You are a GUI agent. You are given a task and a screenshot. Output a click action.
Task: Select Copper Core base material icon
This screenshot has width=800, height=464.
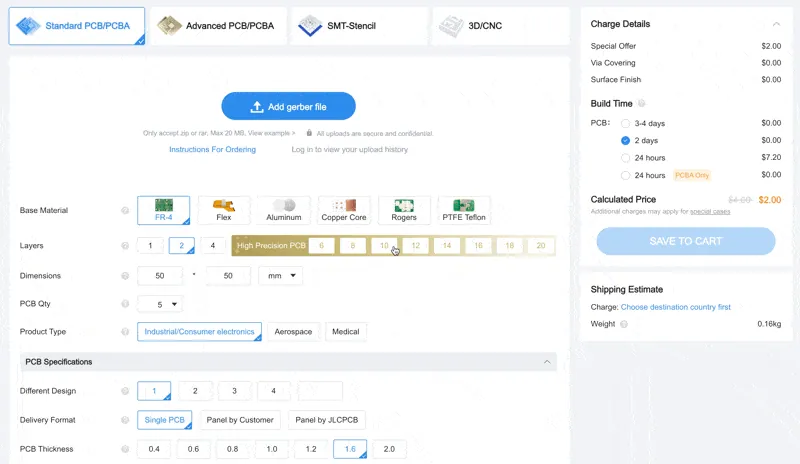[344, 210]
